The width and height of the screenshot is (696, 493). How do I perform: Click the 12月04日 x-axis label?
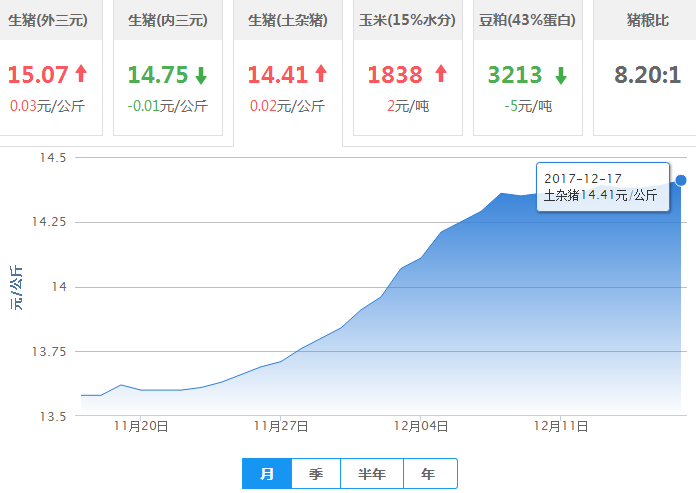click(x=420, y=425)
